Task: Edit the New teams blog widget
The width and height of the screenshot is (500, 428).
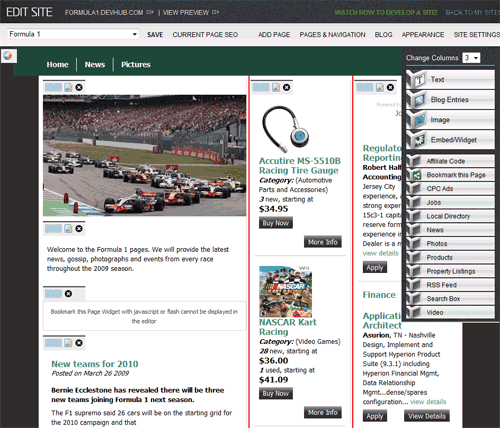Action: (x=68, y=343)
